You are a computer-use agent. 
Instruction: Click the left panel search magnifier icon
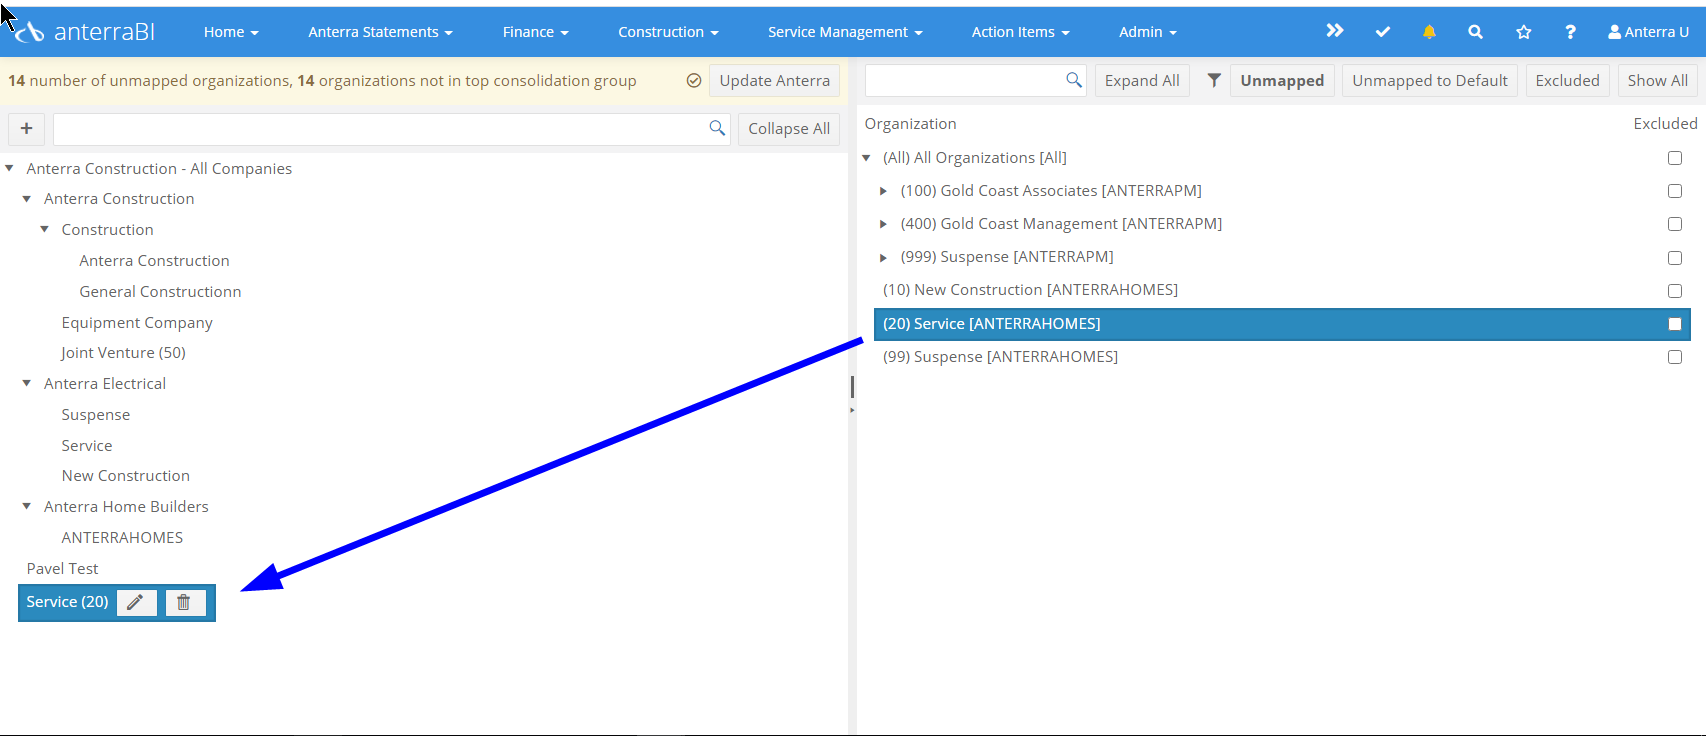coord(717,128)
